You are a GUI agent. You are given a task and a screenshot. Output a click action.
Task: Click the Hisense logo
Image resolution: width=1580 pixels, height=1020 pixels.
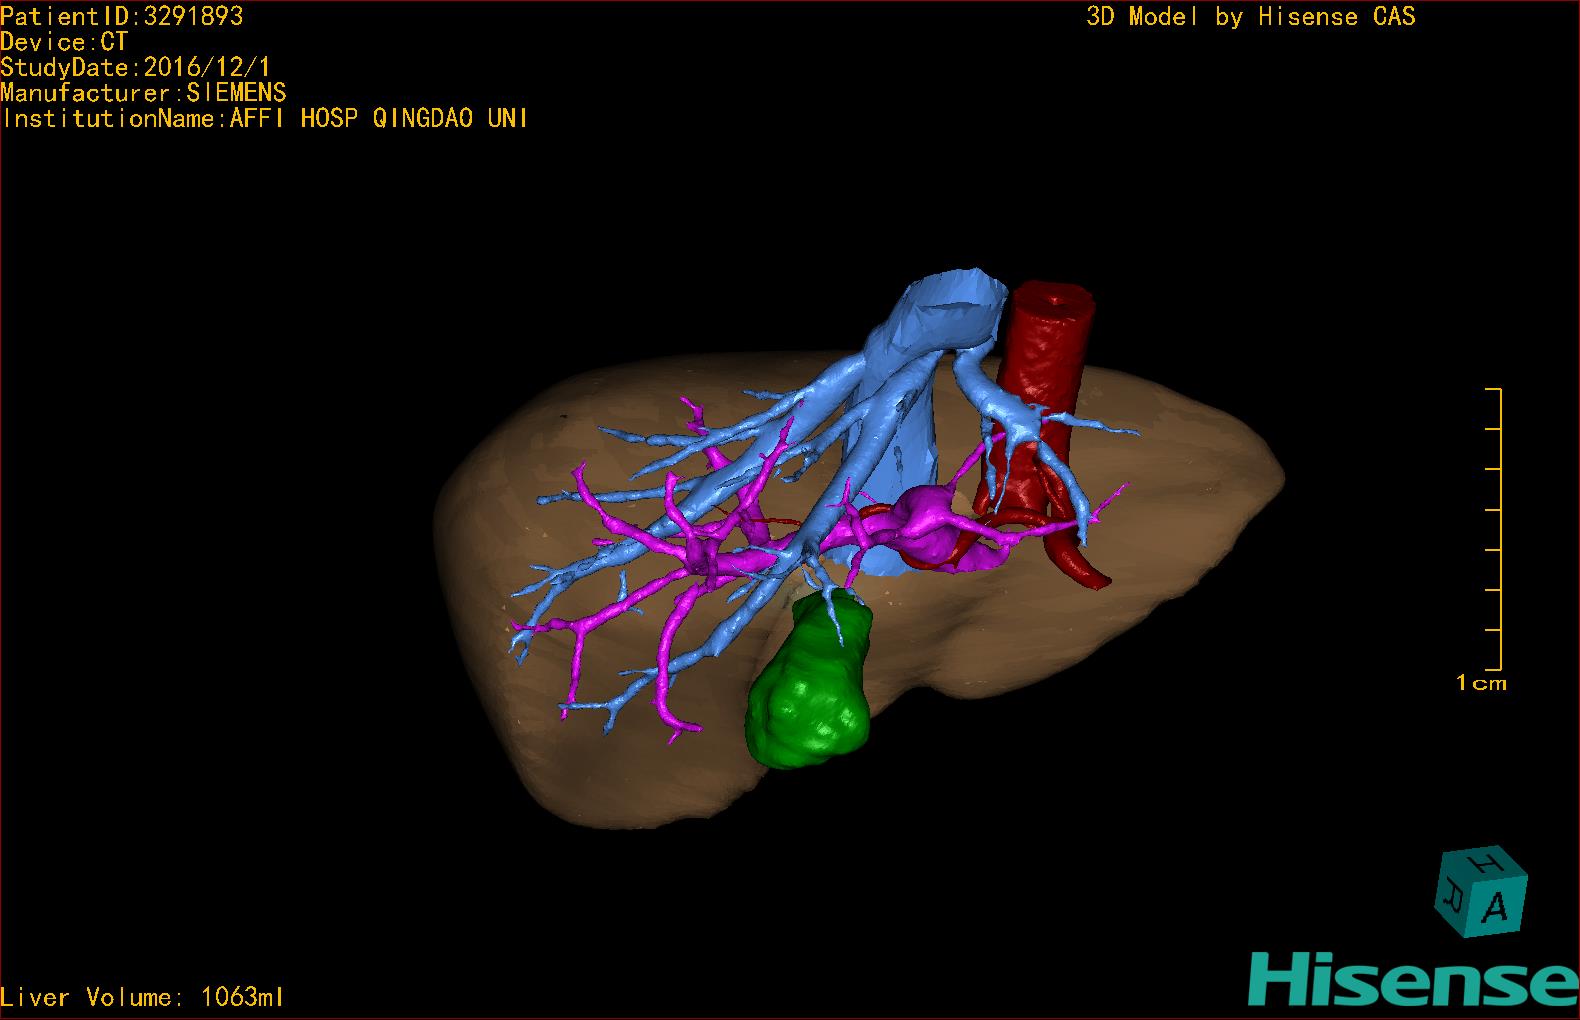pos(1413,980)
